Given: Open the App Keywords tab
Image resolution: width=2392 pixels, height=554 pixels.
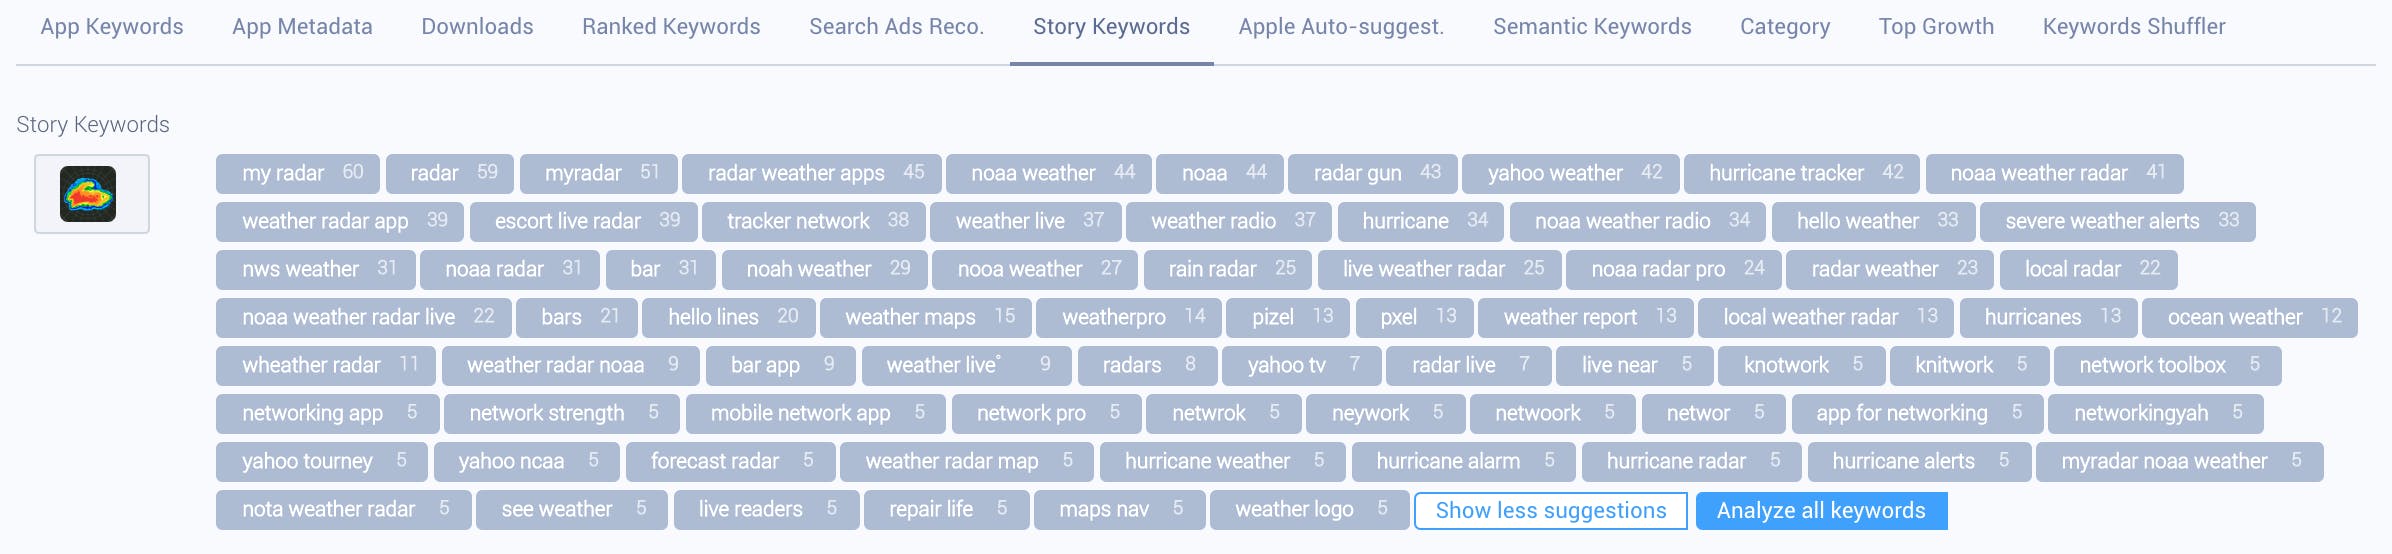Looking at the screenshot, I should (112, 27).
